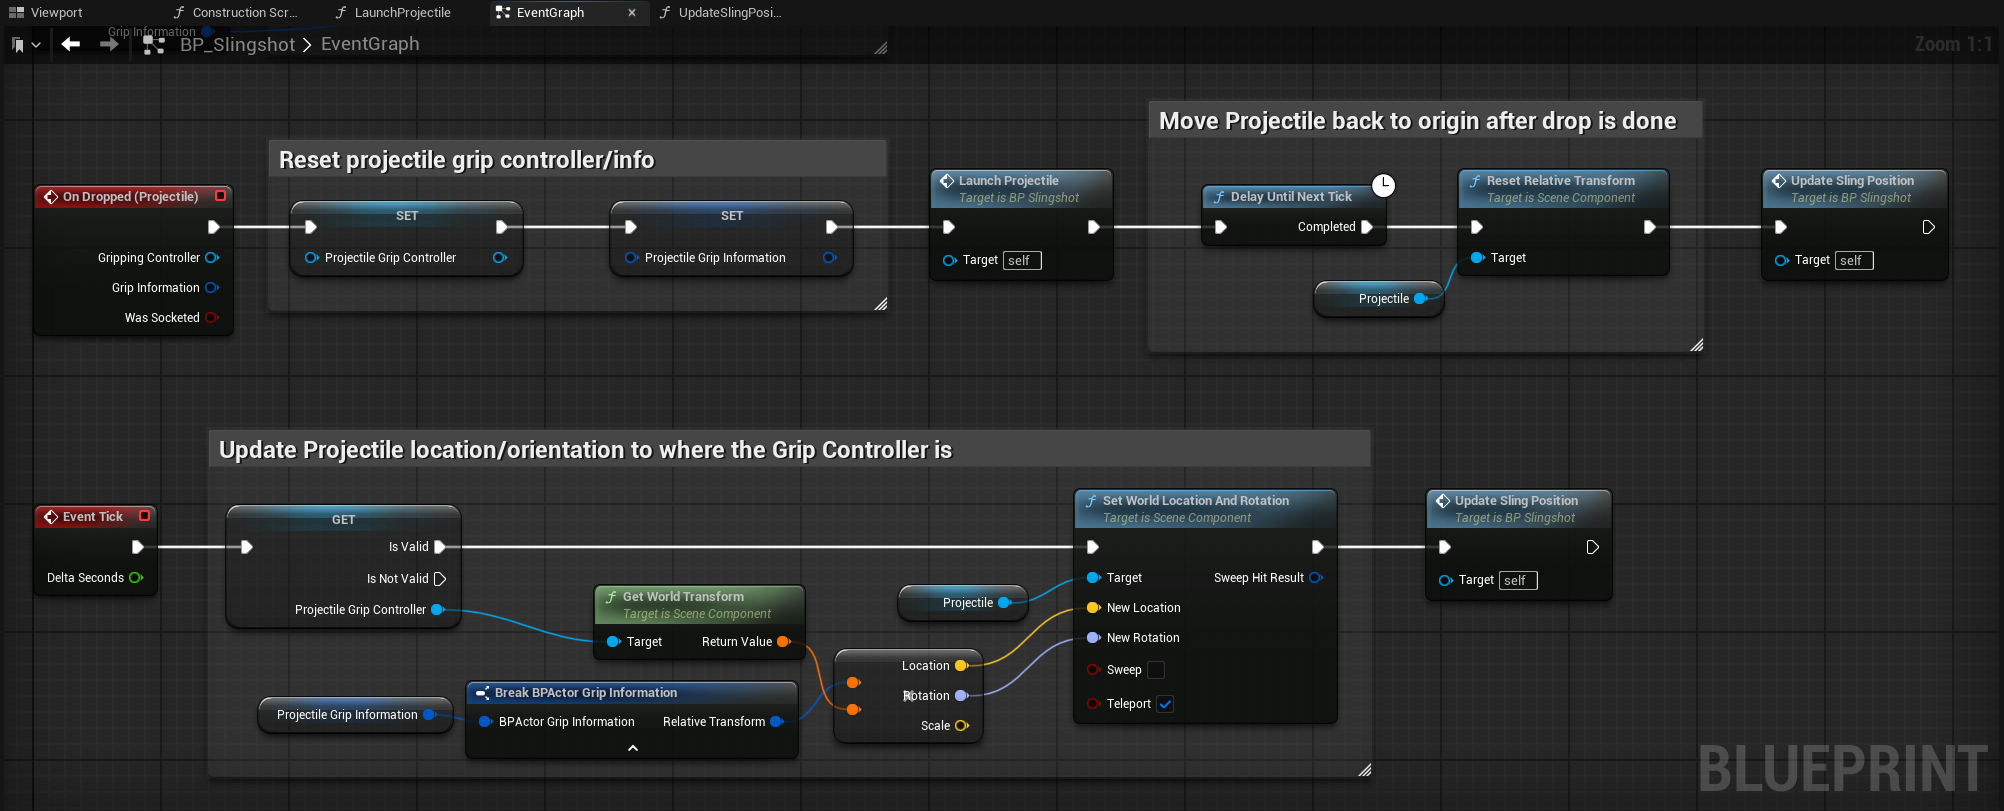Click the forward navigation arrow
Image resolution: width=2004 pixels, height=811 pixels.
[109, 44]
